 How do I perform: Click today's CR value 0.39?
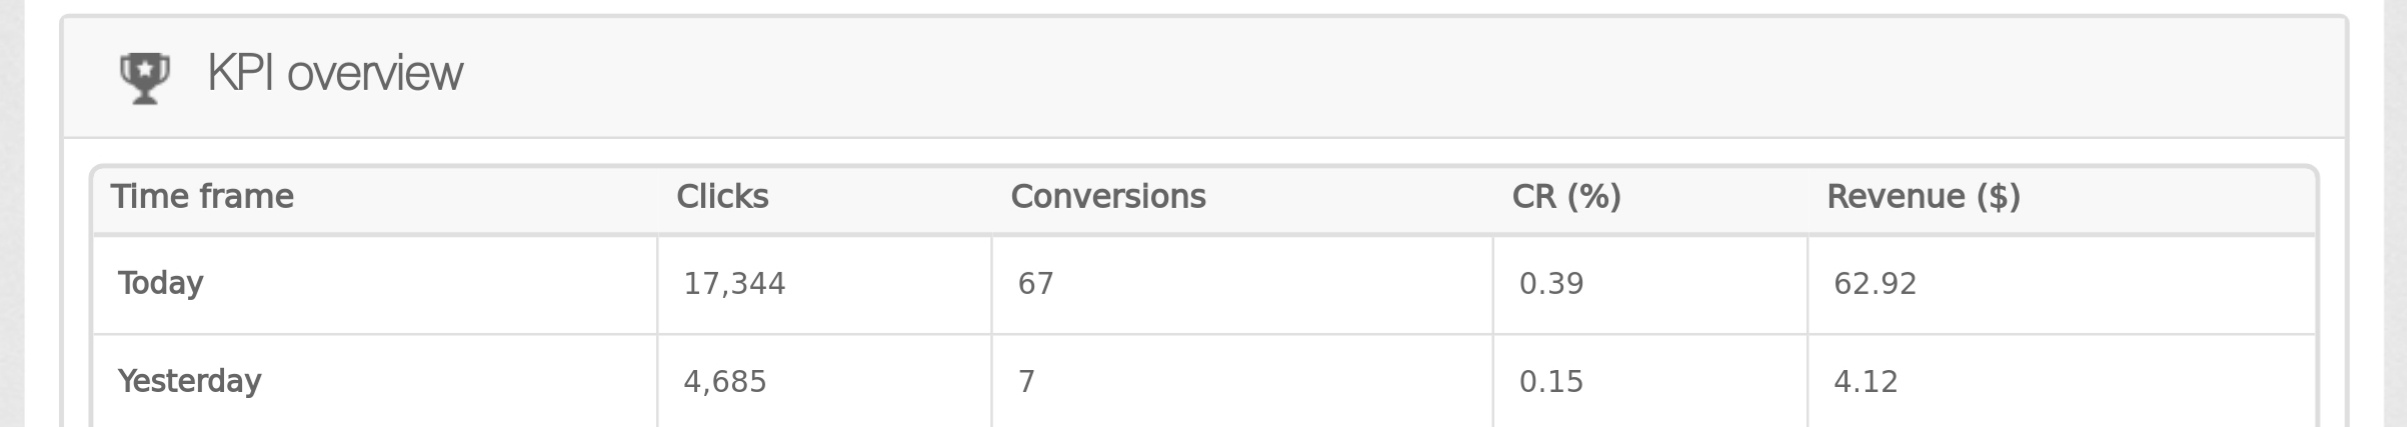coord(1551,285)
